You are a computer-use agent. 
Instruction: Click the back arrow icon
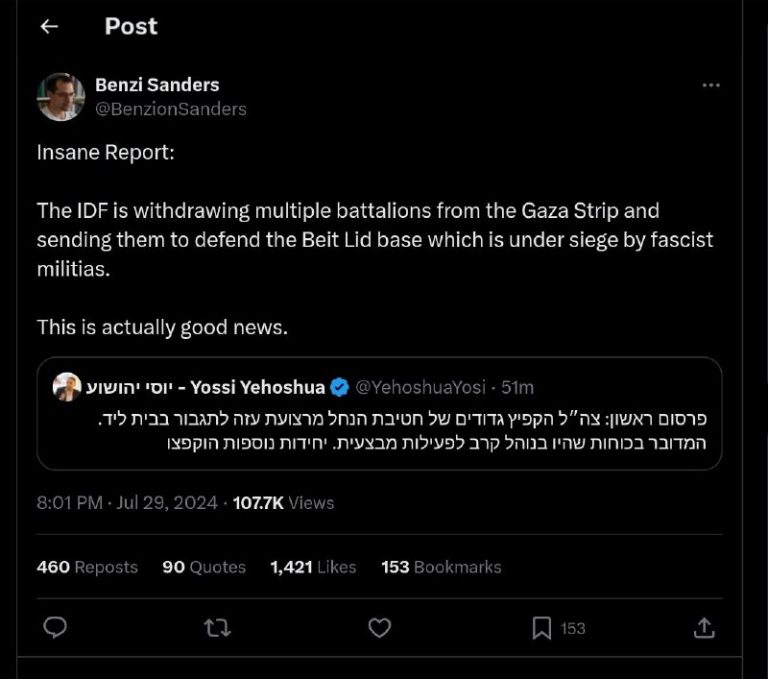pos(48,27)
